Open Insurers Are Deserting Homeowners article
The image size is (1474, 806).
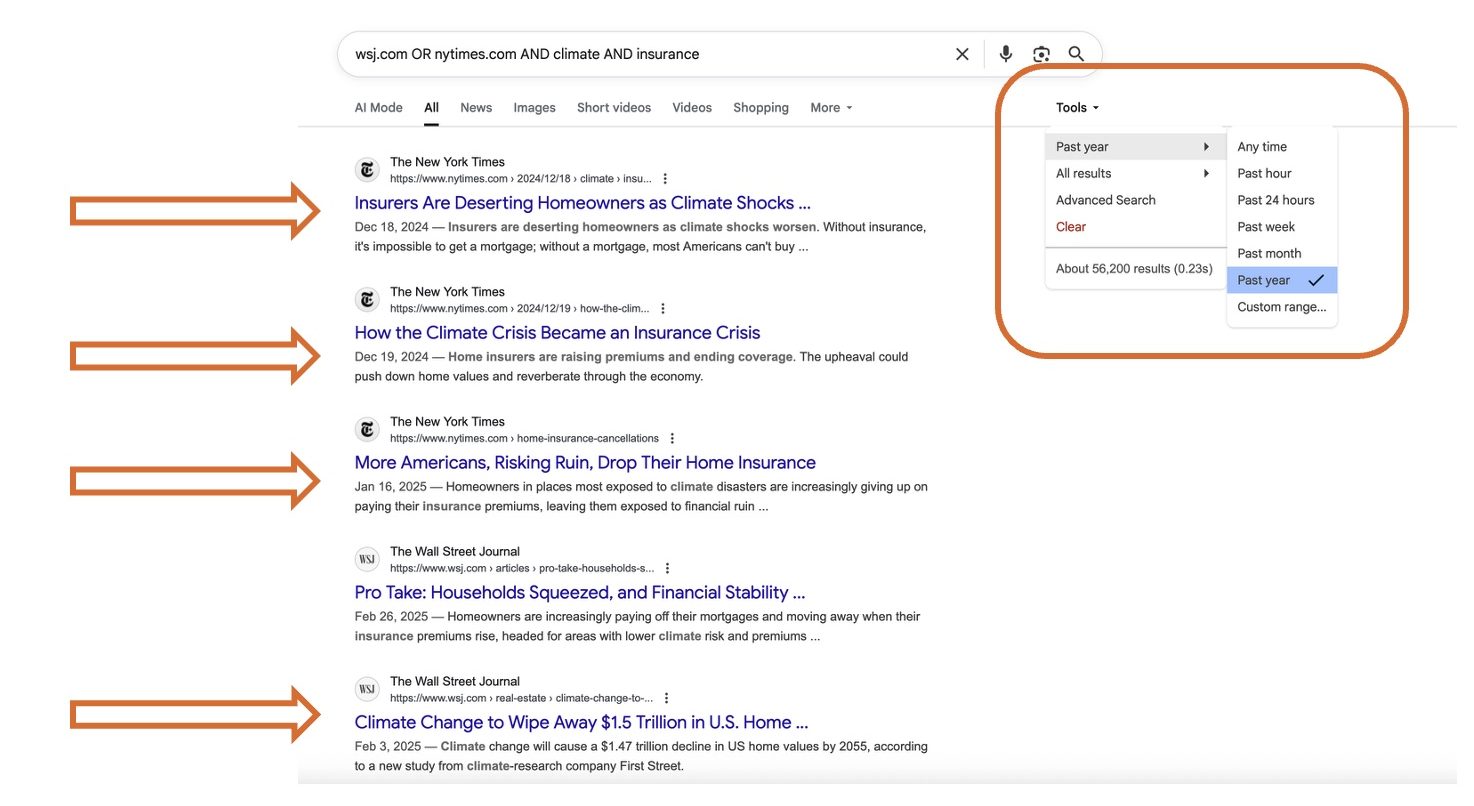582,203
